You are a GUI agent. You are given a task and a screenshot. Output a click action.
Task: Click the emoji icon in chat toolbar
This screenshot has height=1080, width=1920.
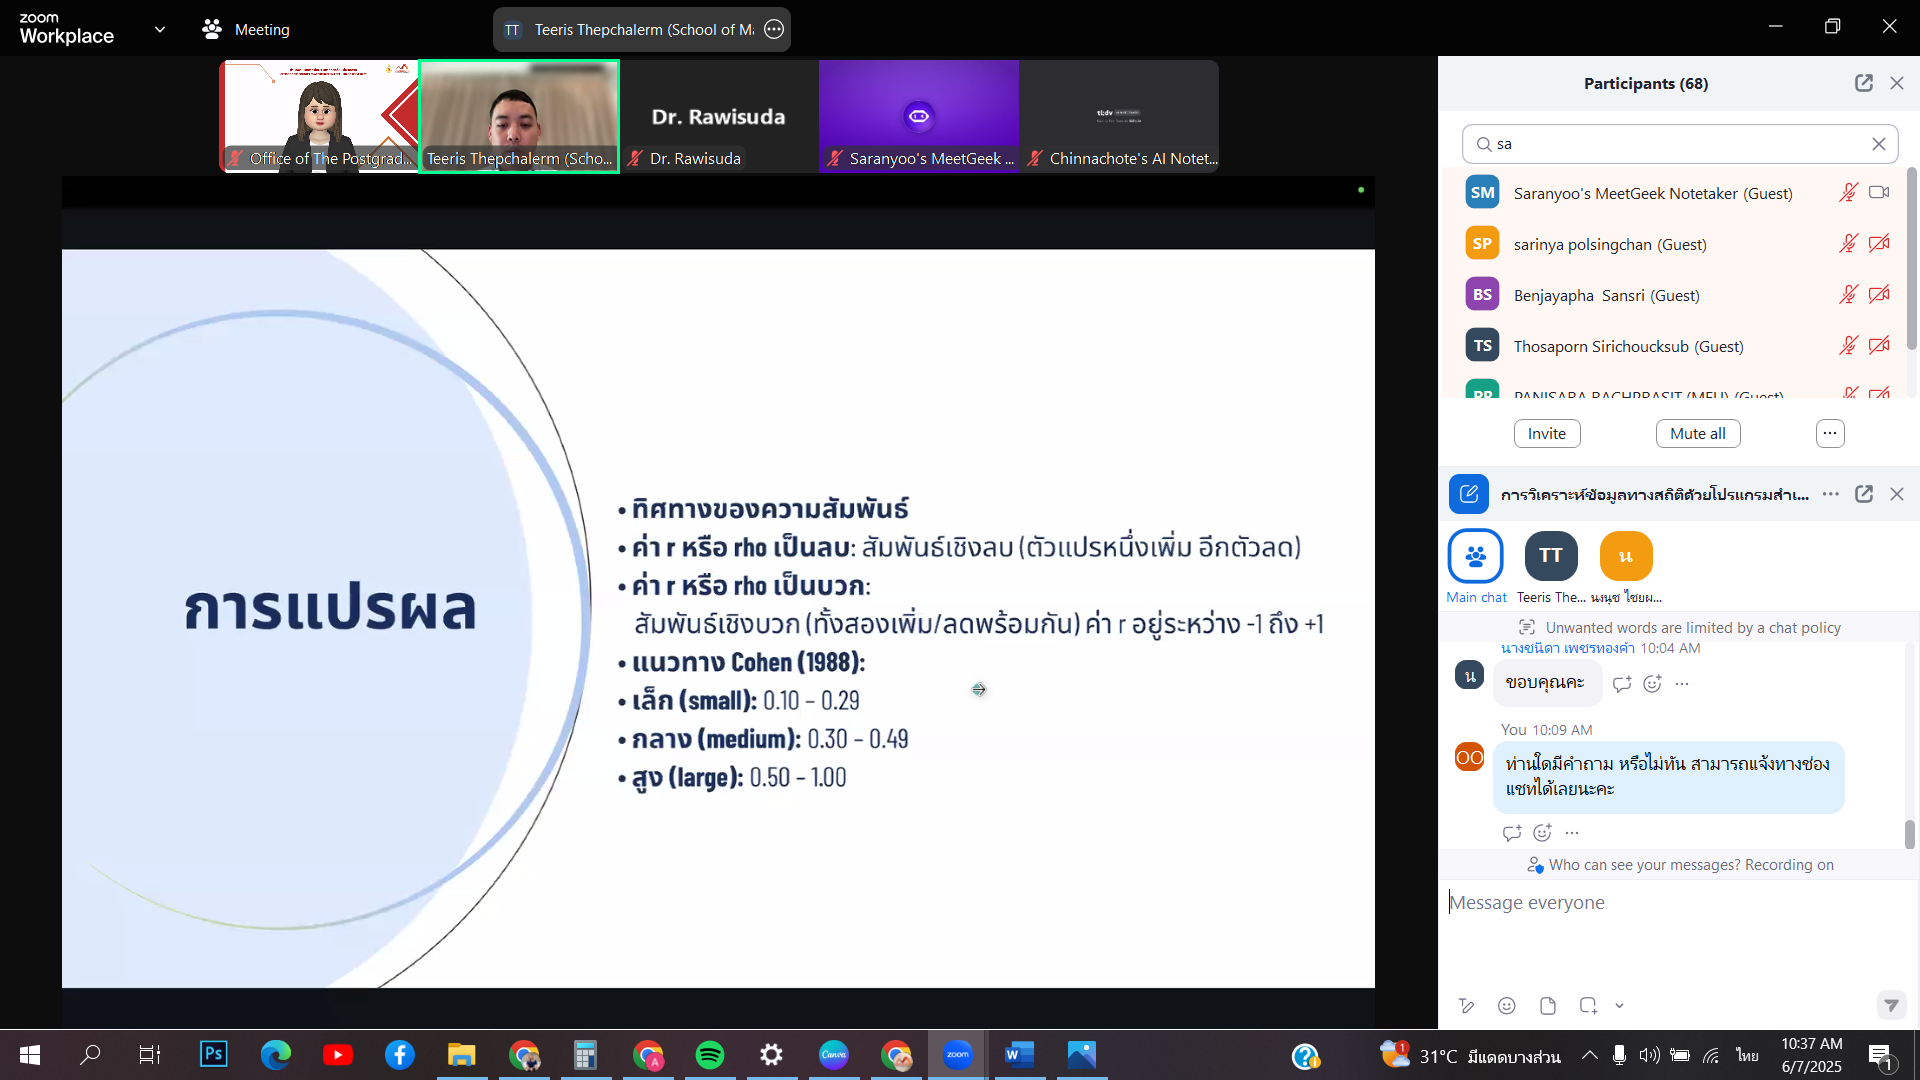pos(1507,1006)
